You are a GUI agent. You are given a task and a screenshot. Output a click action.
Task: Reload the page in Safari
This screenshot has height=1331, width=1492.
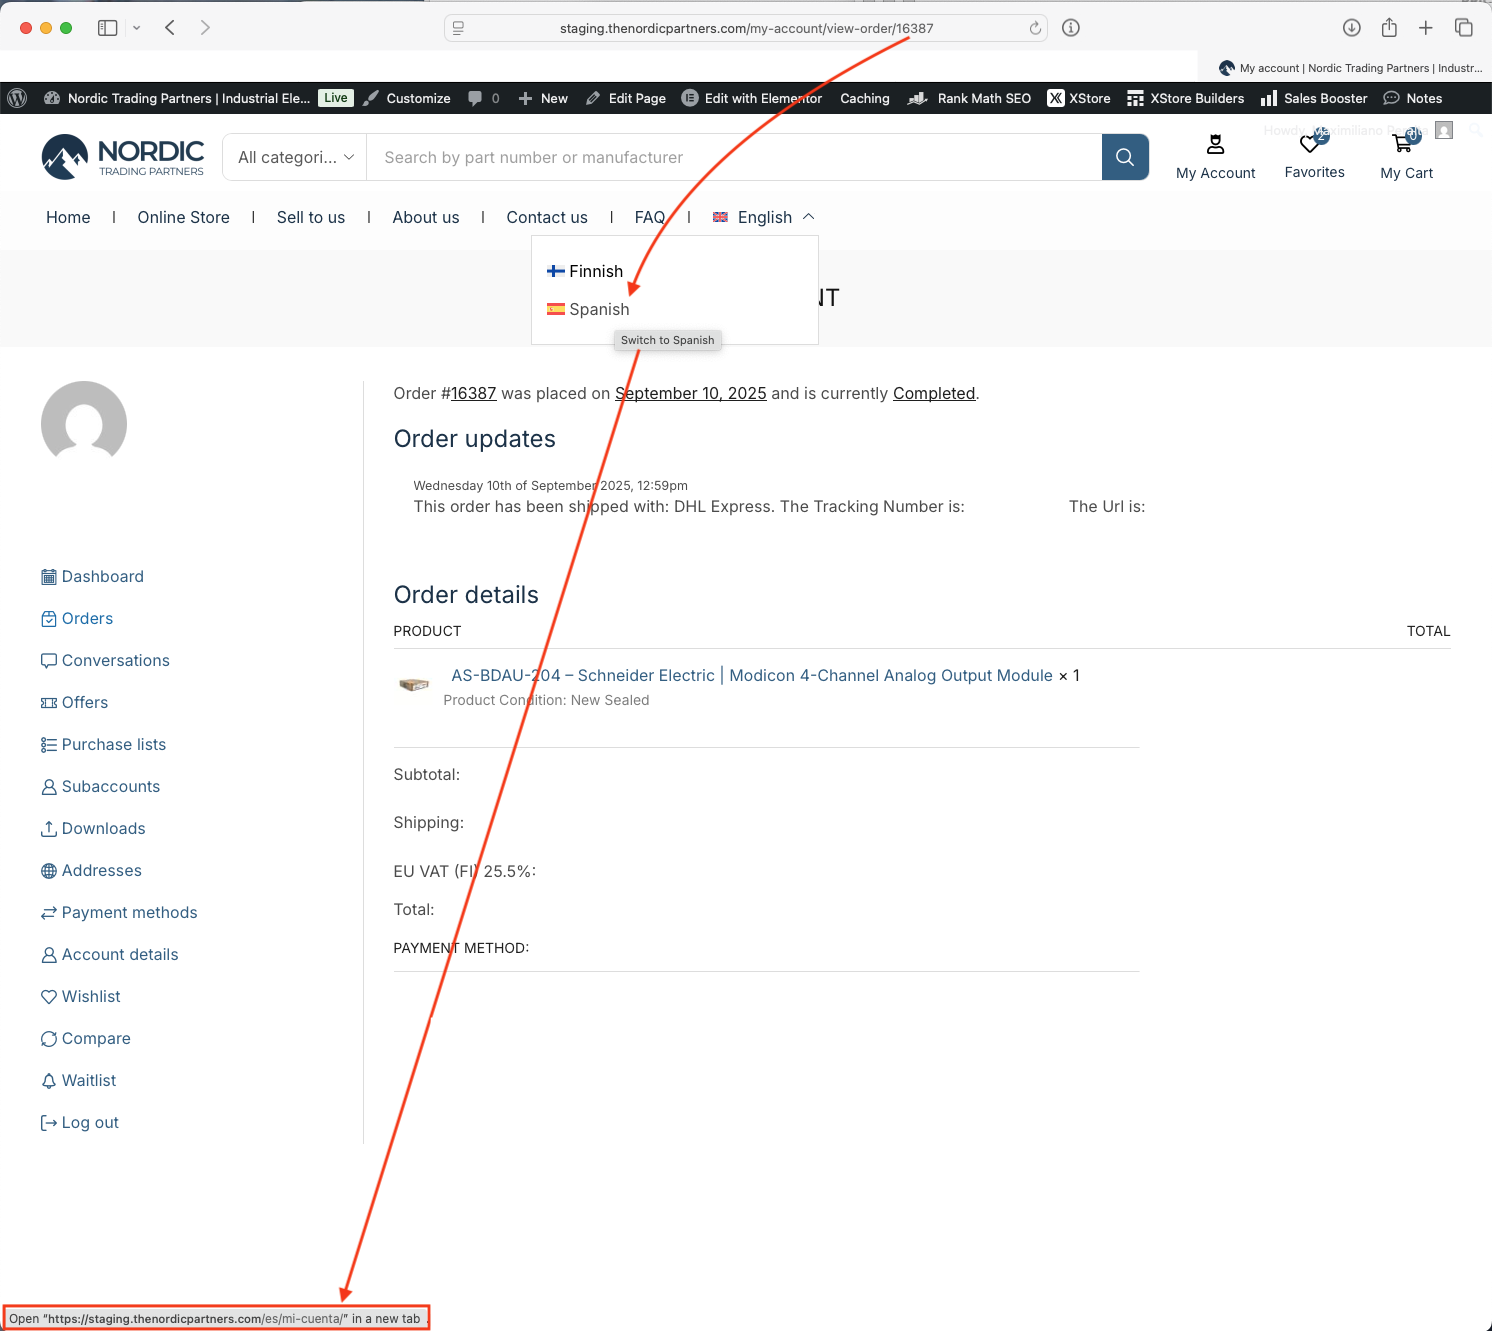[1035, 28]
